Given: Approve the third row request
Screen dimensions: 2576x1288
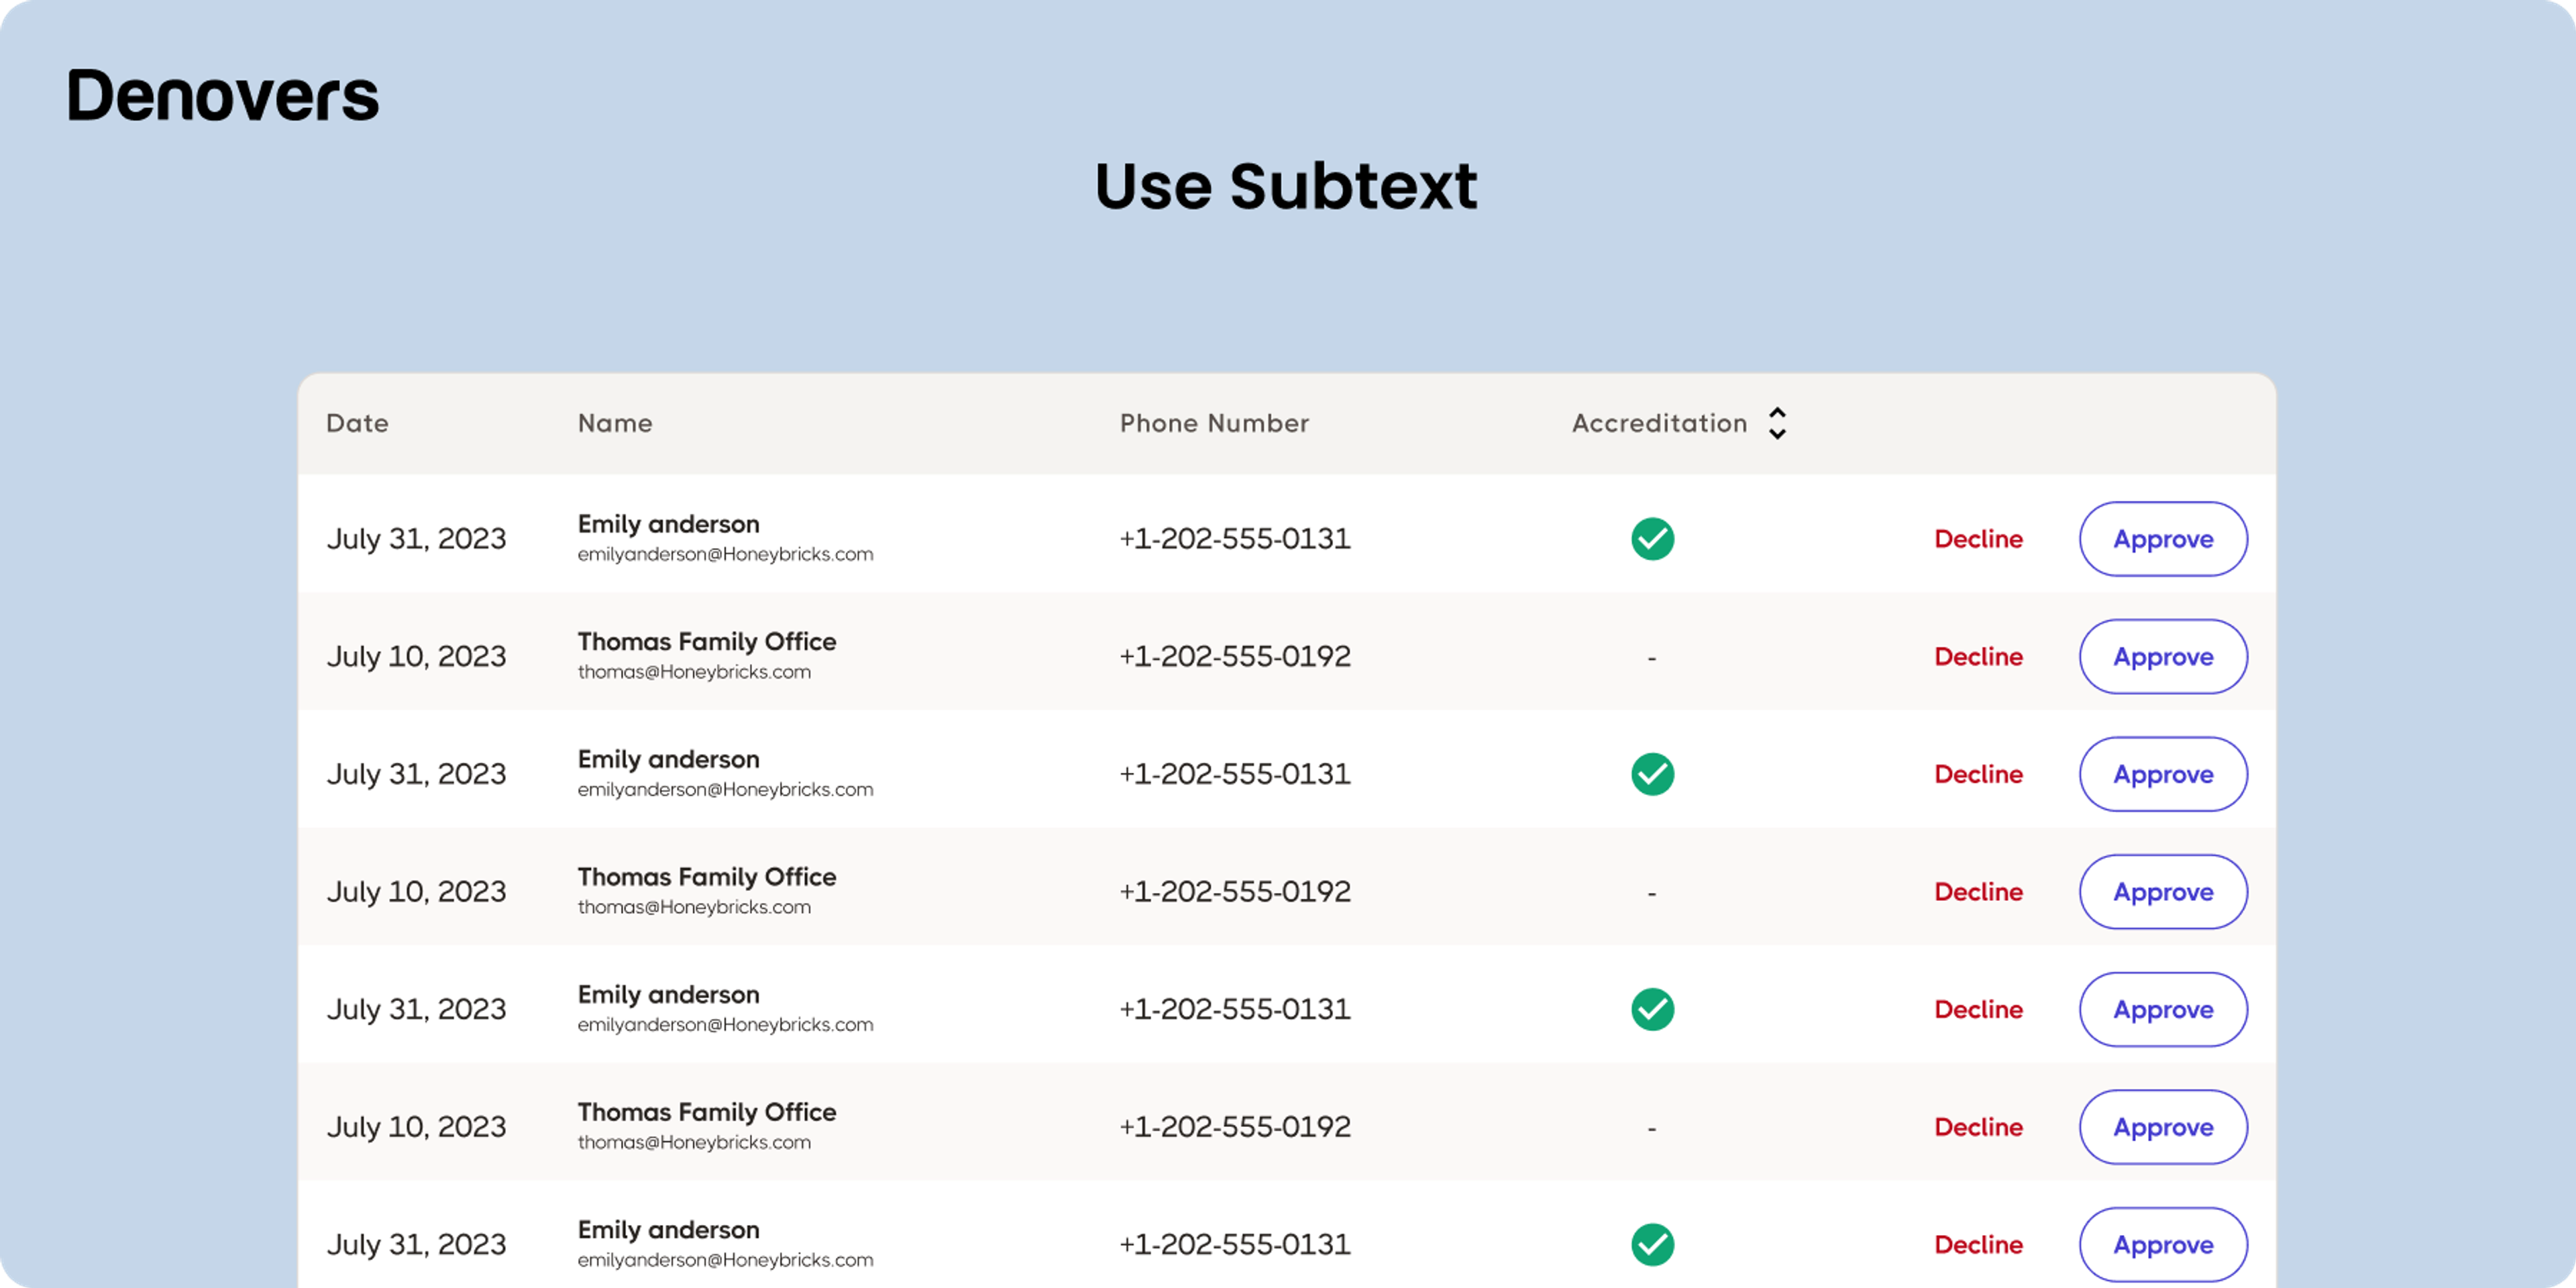Looking at the screenshot, I should 2163,774.
